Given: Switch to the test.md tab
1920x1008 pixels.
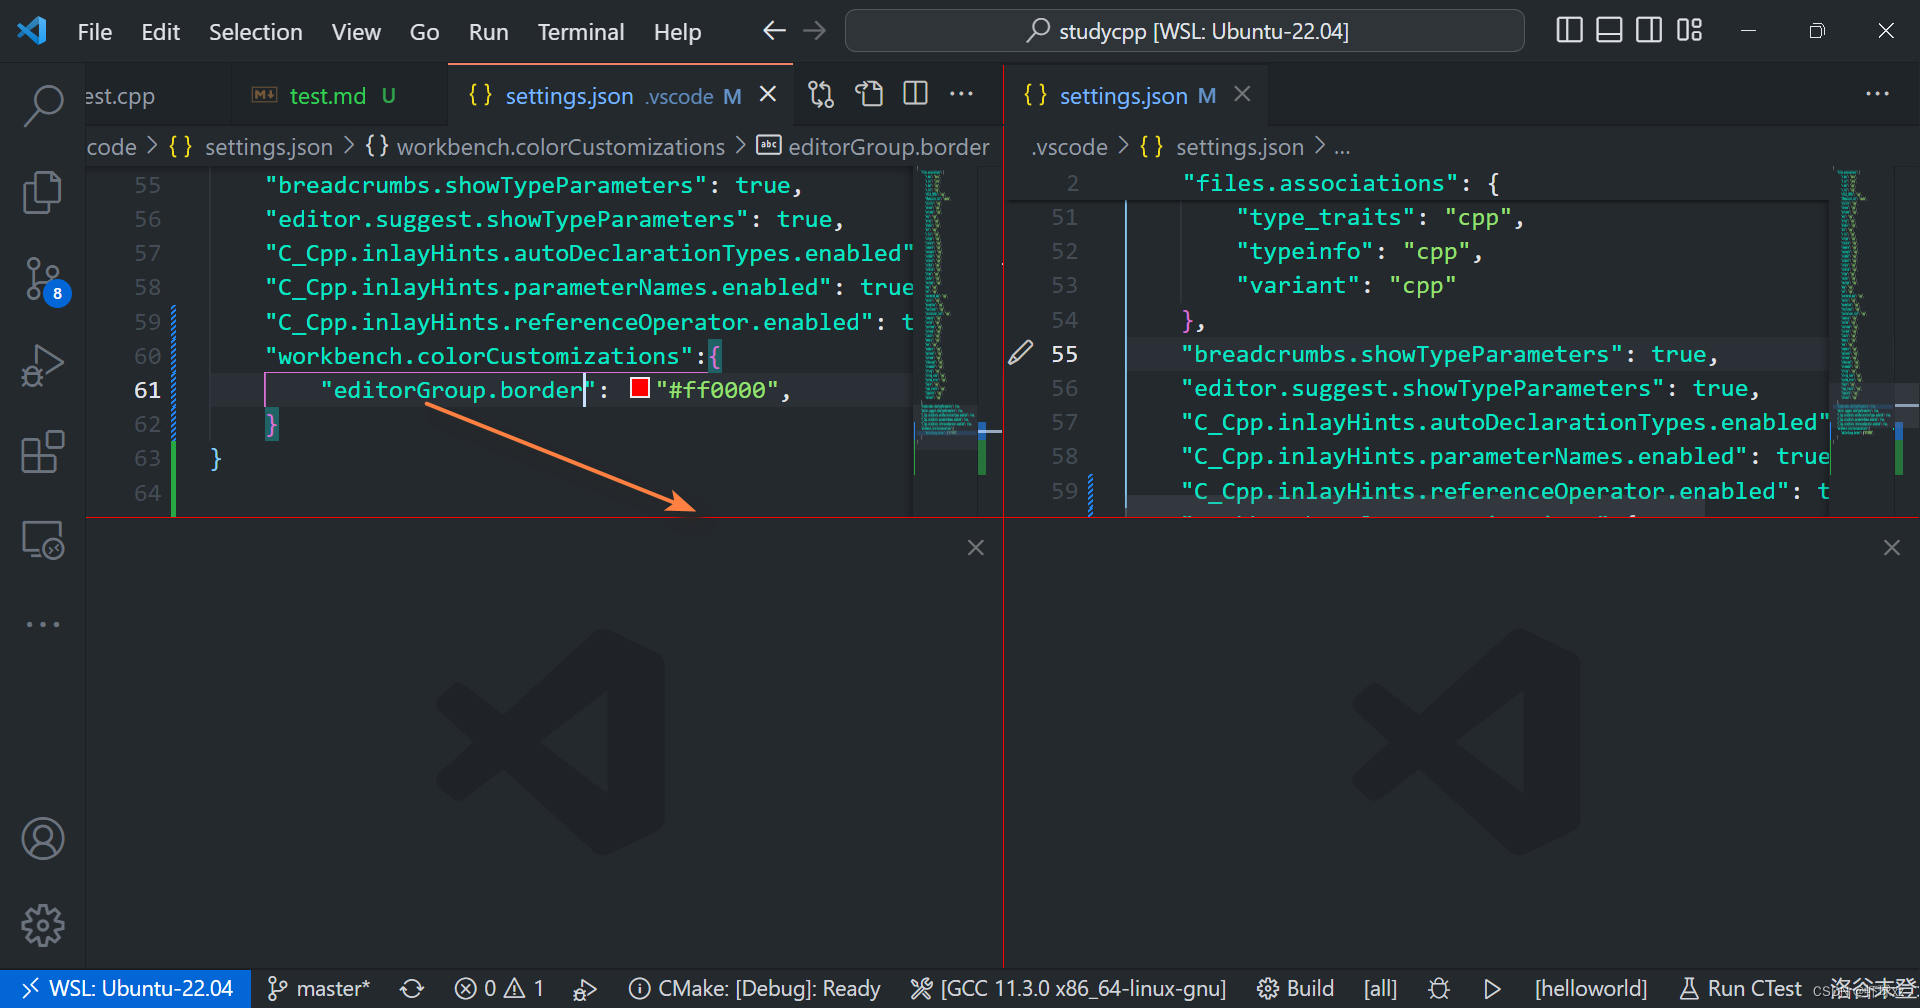Looking at the screenshot, I should coord(340,96).
